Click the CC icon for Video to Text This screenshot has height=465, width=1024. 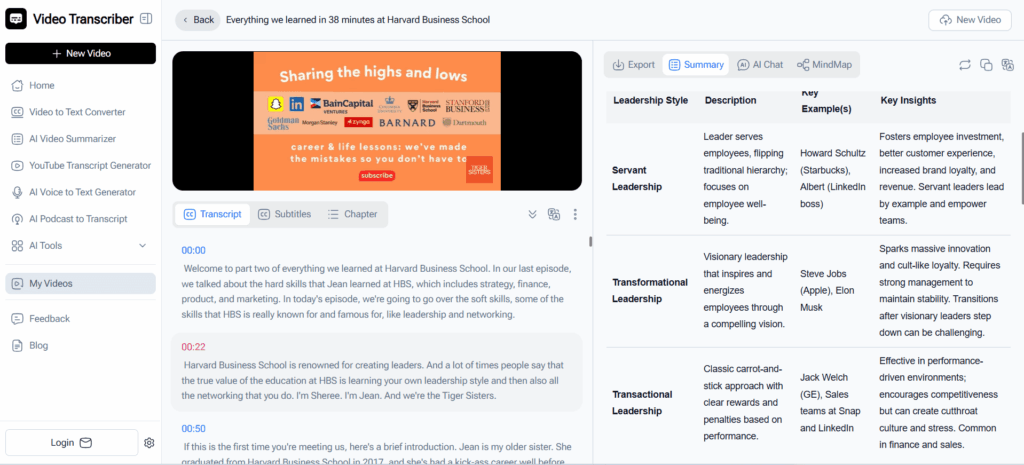18,112
